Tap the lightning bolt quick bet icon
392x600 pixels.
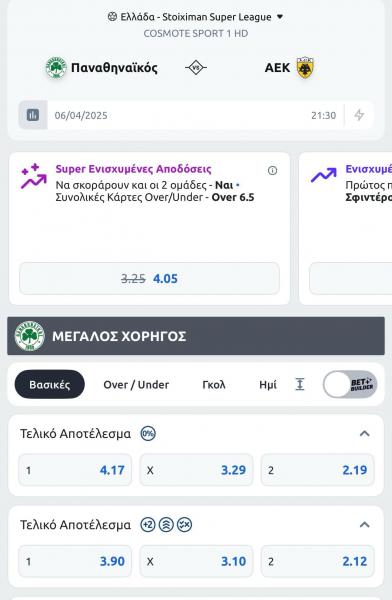pos(359,115)
